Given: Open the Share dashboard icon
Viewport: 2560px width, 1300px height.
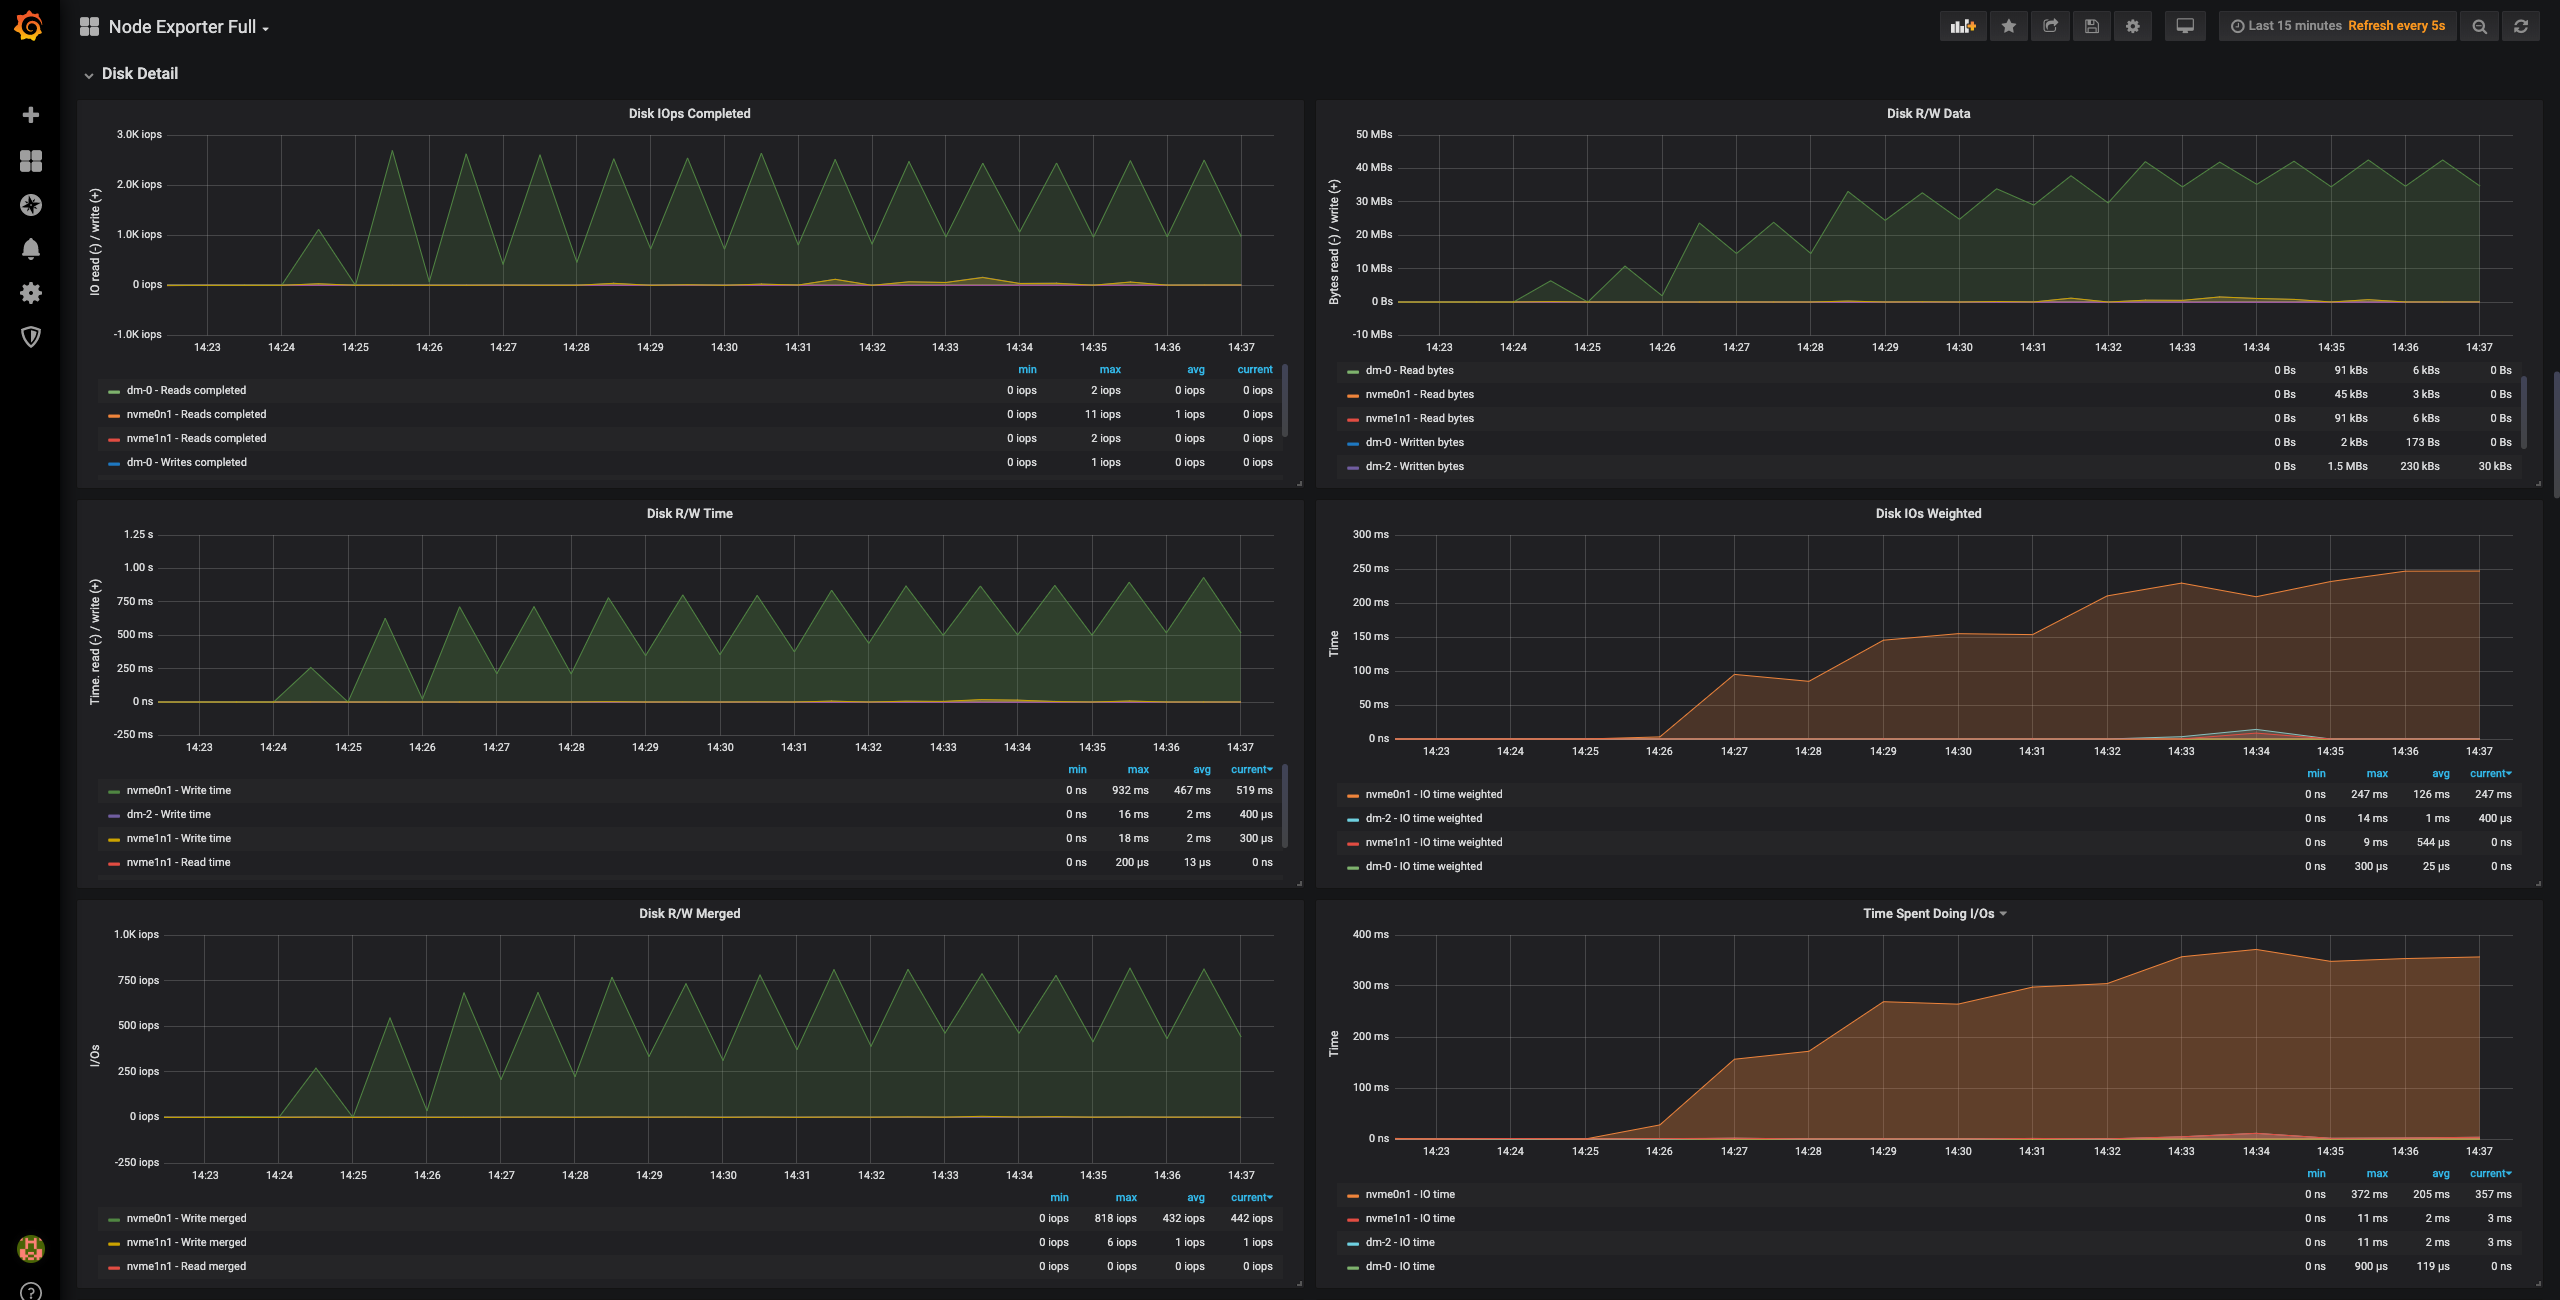Looking at the screenshot, I should click(2050, 26).
